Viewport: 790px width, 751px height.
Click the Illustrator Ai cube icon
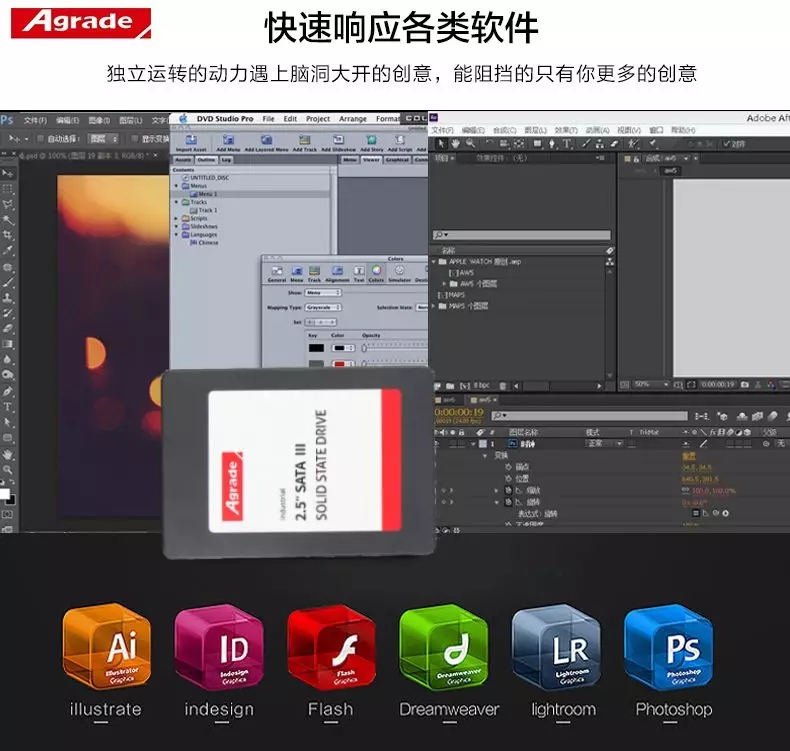click(106, 647)
